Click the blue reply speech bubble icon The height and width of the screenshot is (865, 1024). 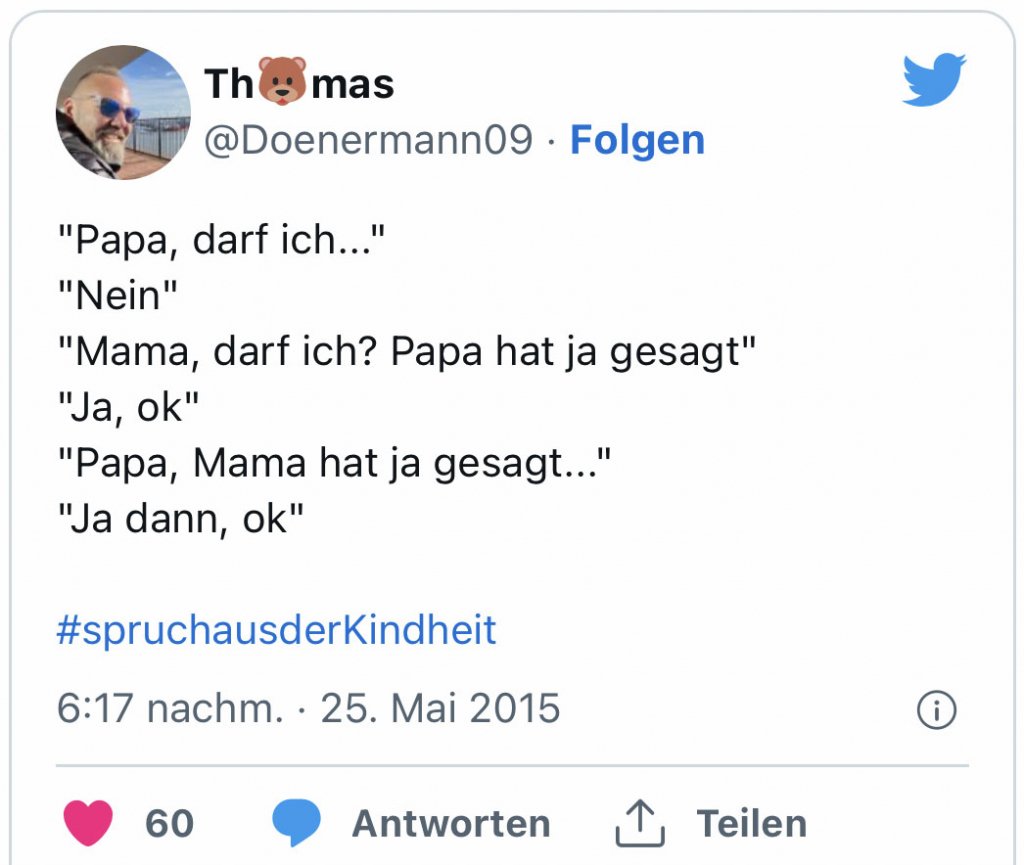[x=297, y=823]
